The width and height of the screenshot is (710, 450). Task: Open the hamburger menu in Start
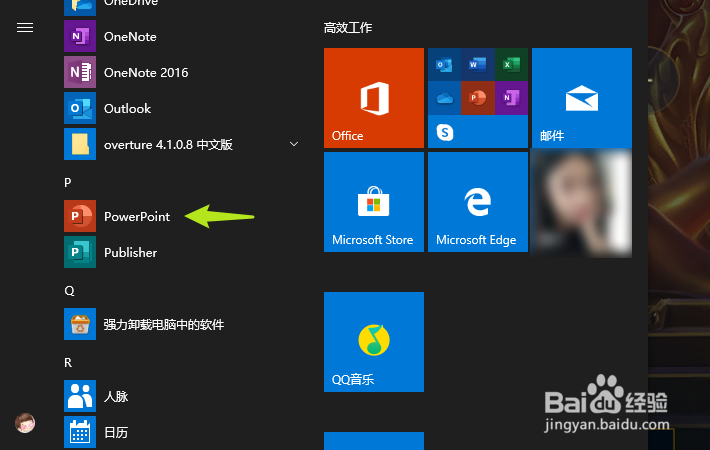[25, 28]
